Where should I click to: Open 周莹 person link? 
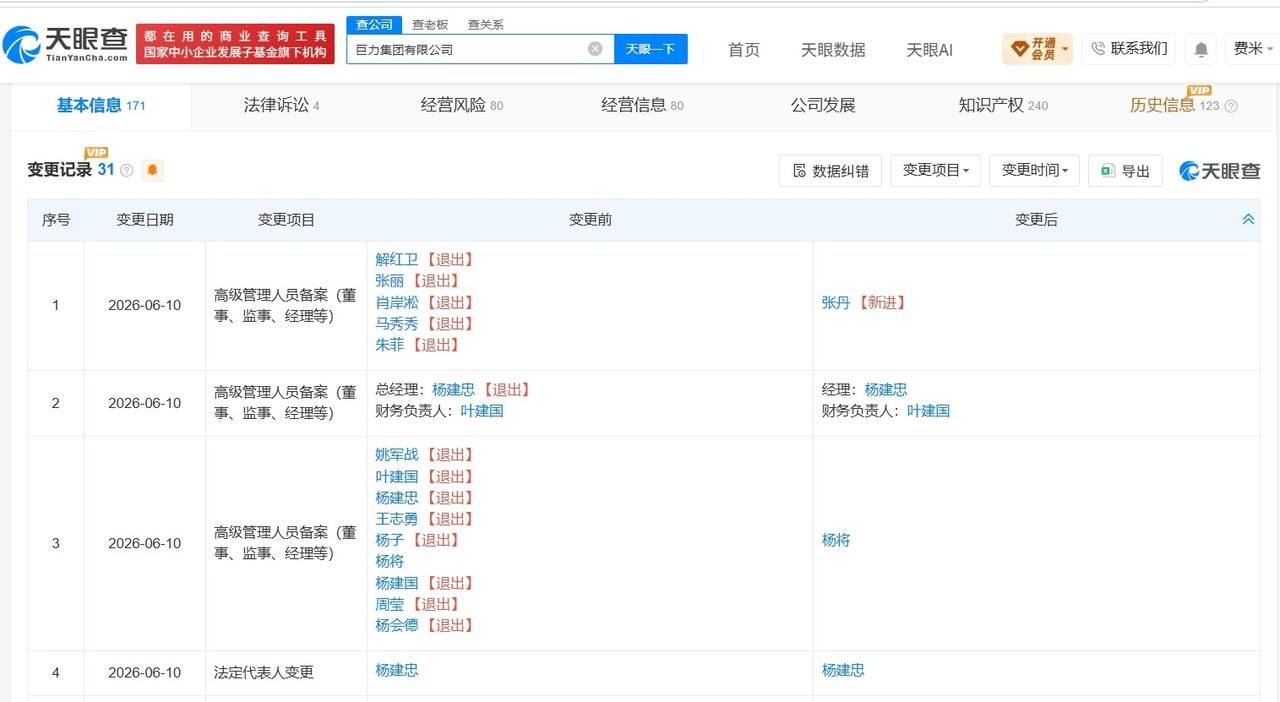coord(389,604)
